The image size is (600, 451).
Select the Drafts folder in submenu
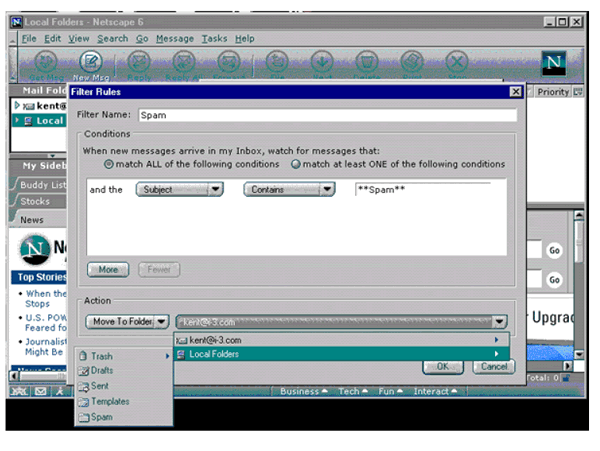124,371
